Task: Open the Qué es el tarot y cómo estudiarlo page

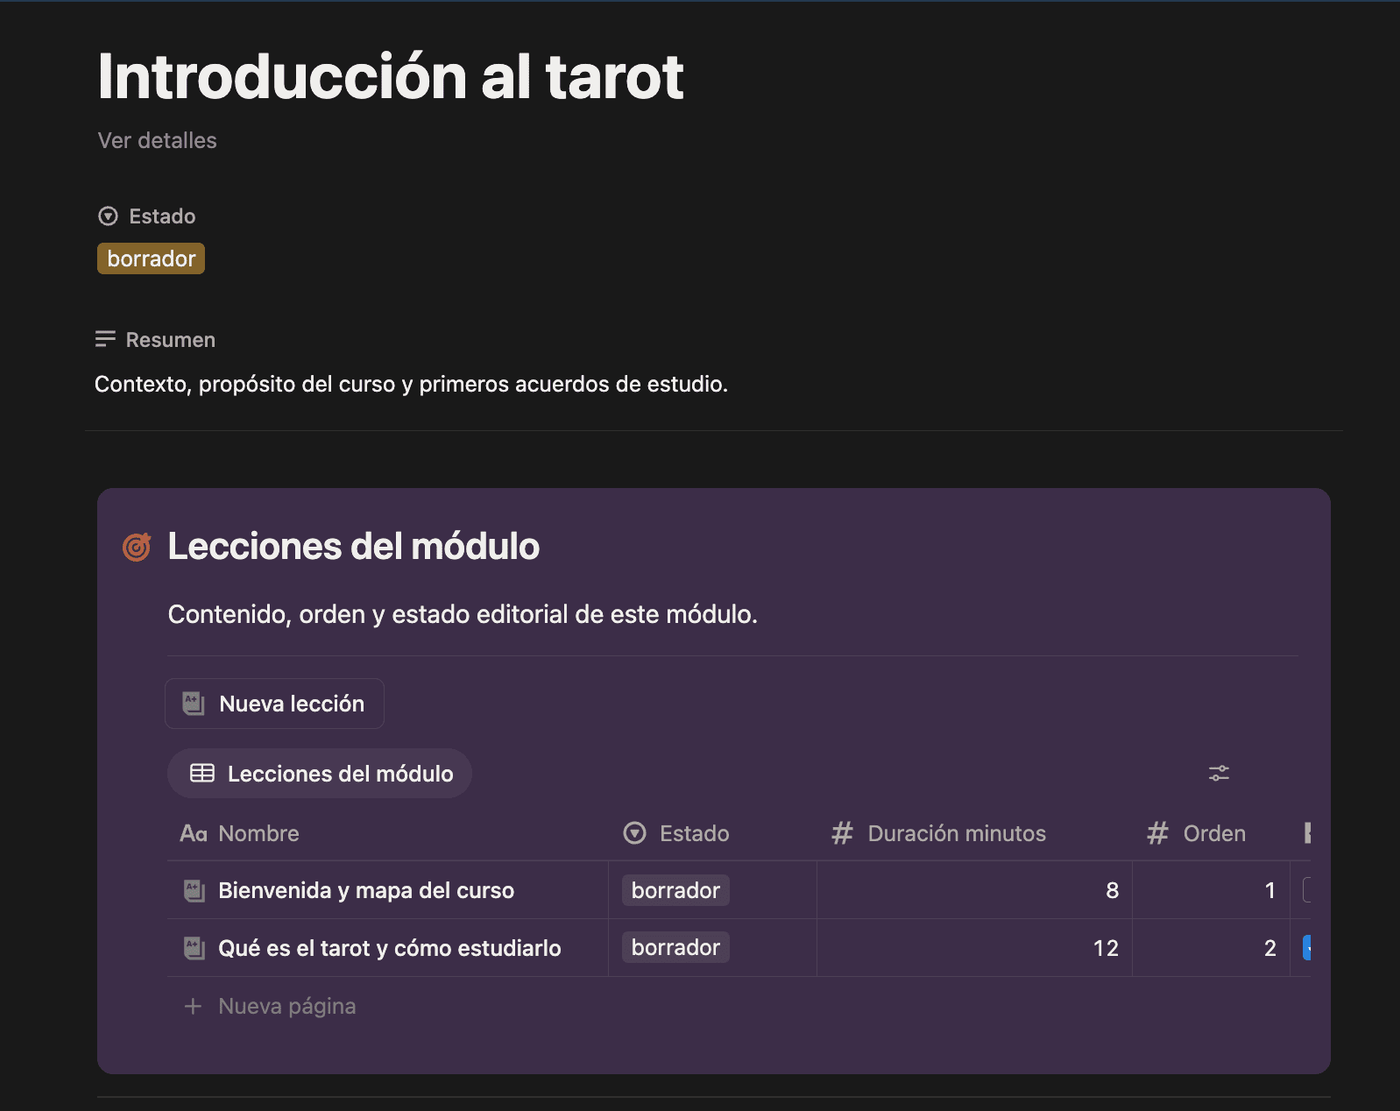Action: click(390, 948)
